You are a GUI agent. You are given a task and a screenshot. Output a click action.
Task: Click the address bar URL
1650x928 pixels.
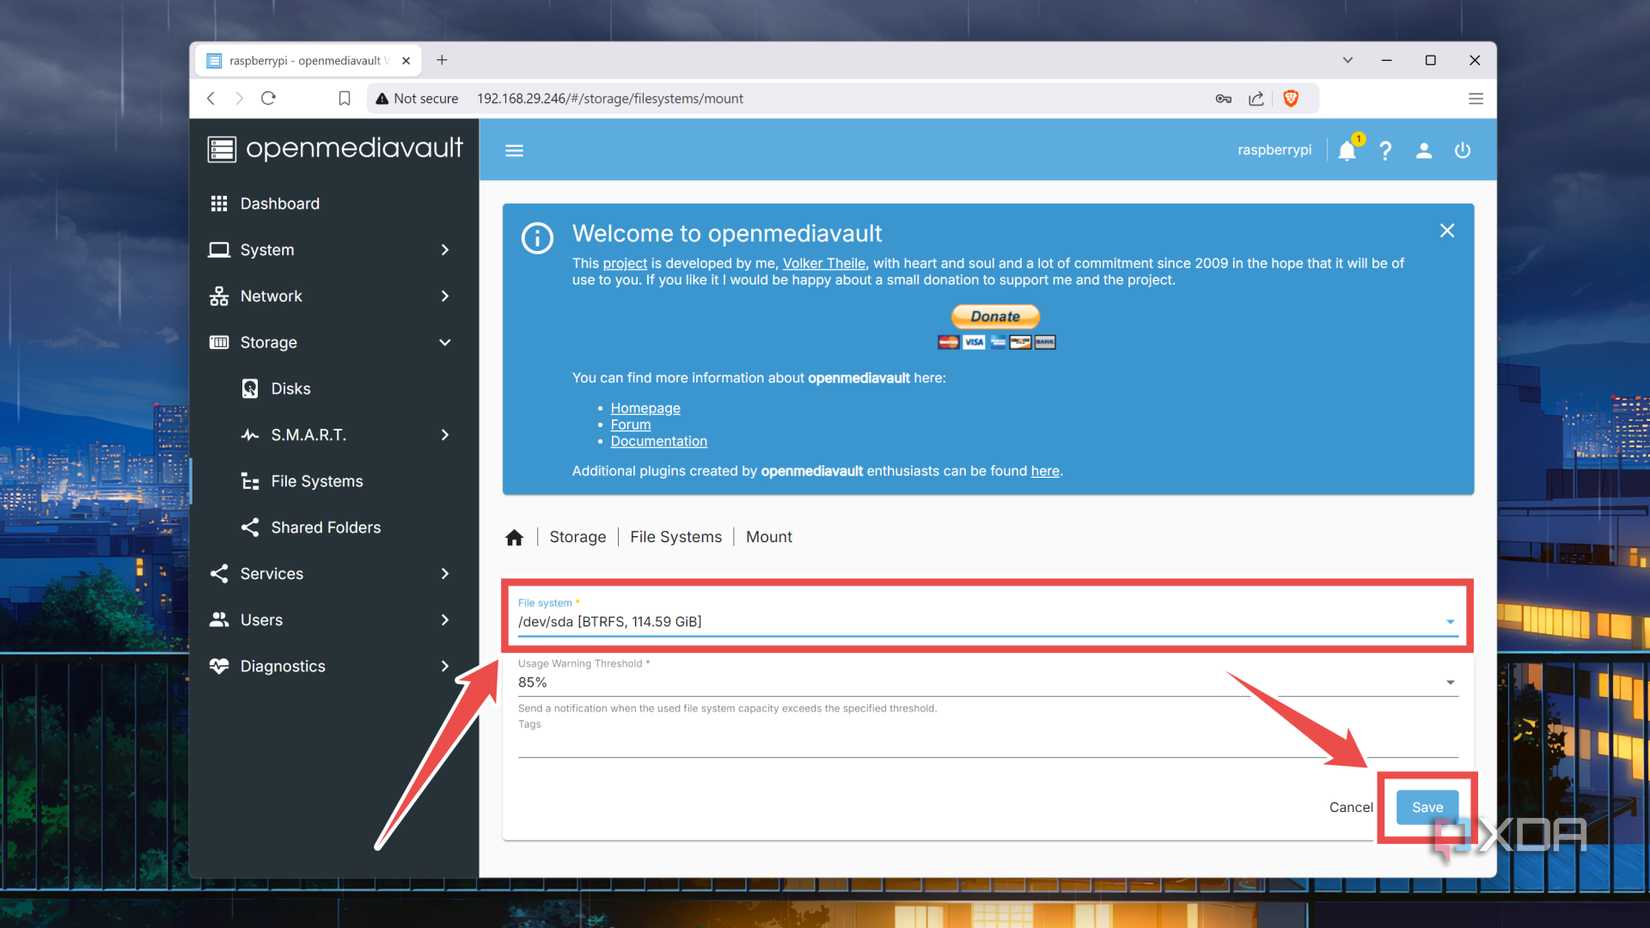(610, 98)
